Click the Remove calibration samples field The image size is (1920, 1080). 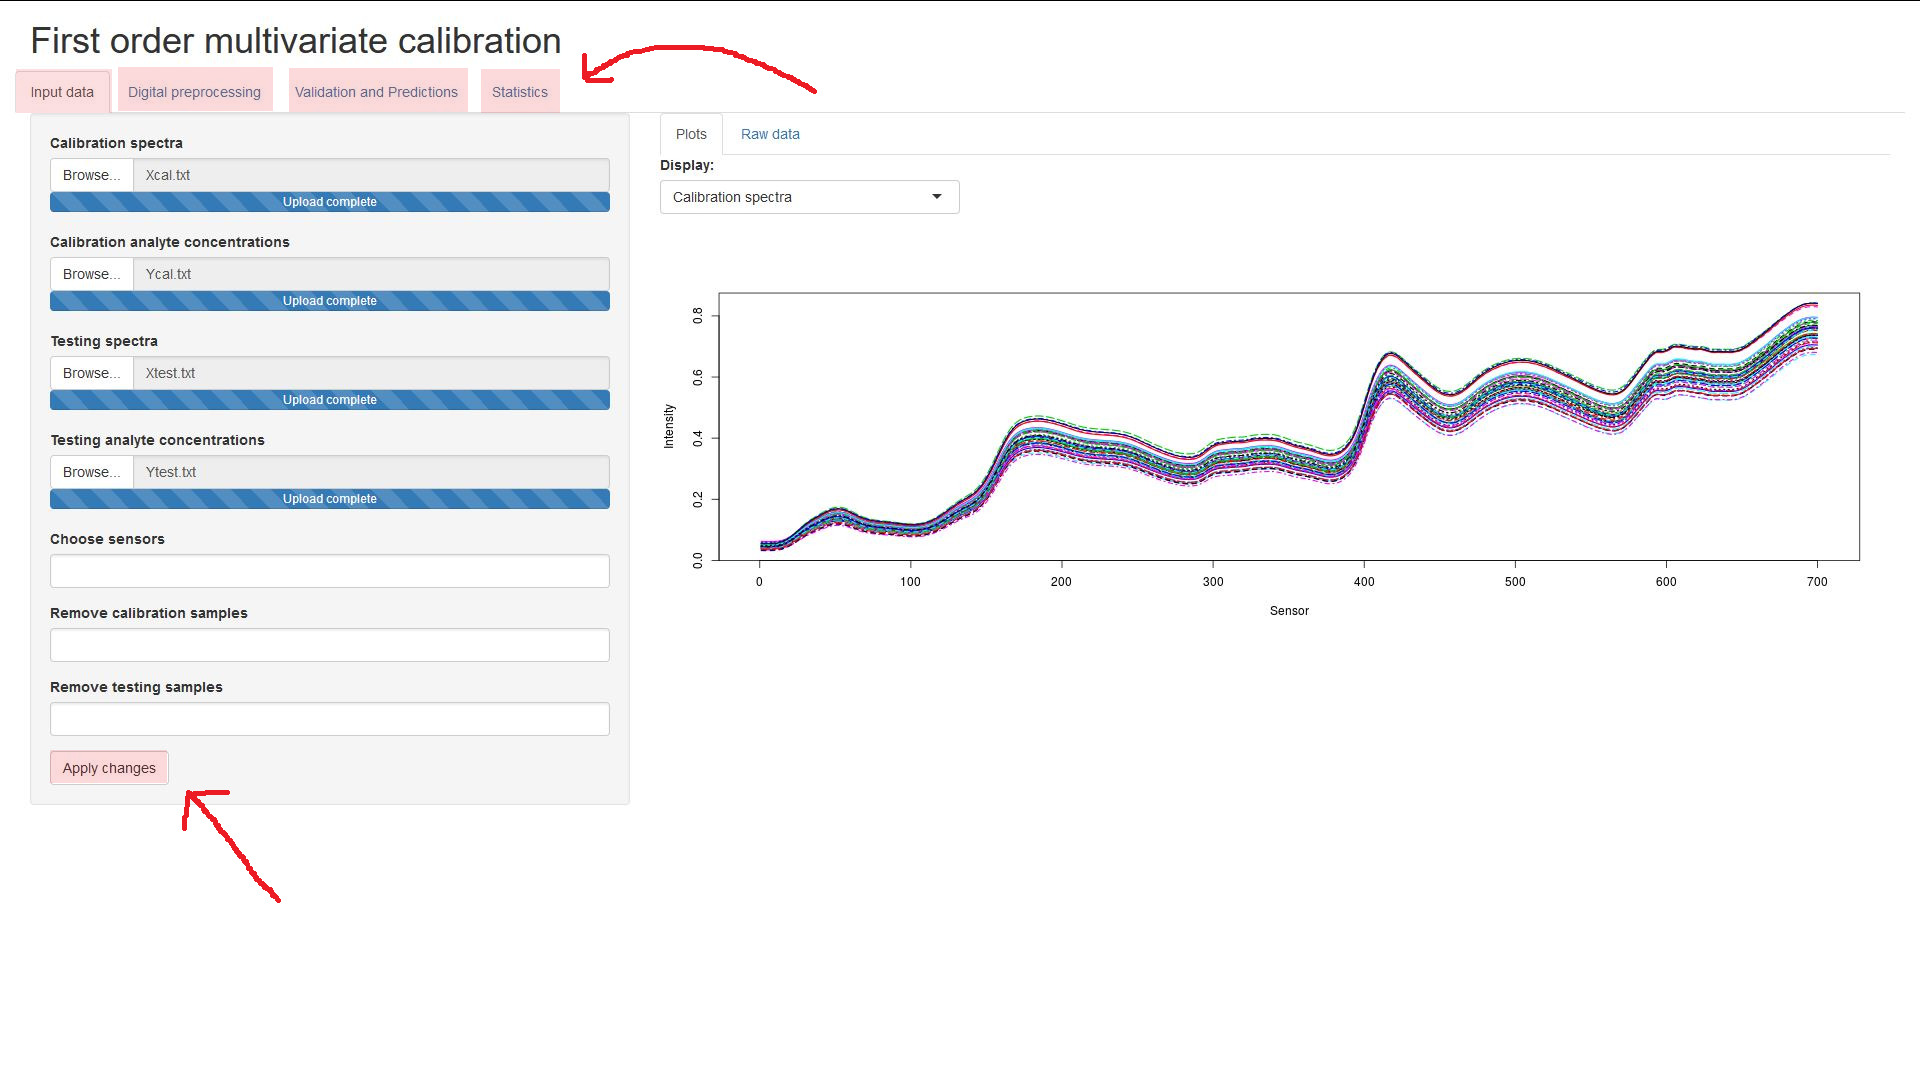(329, 645)
